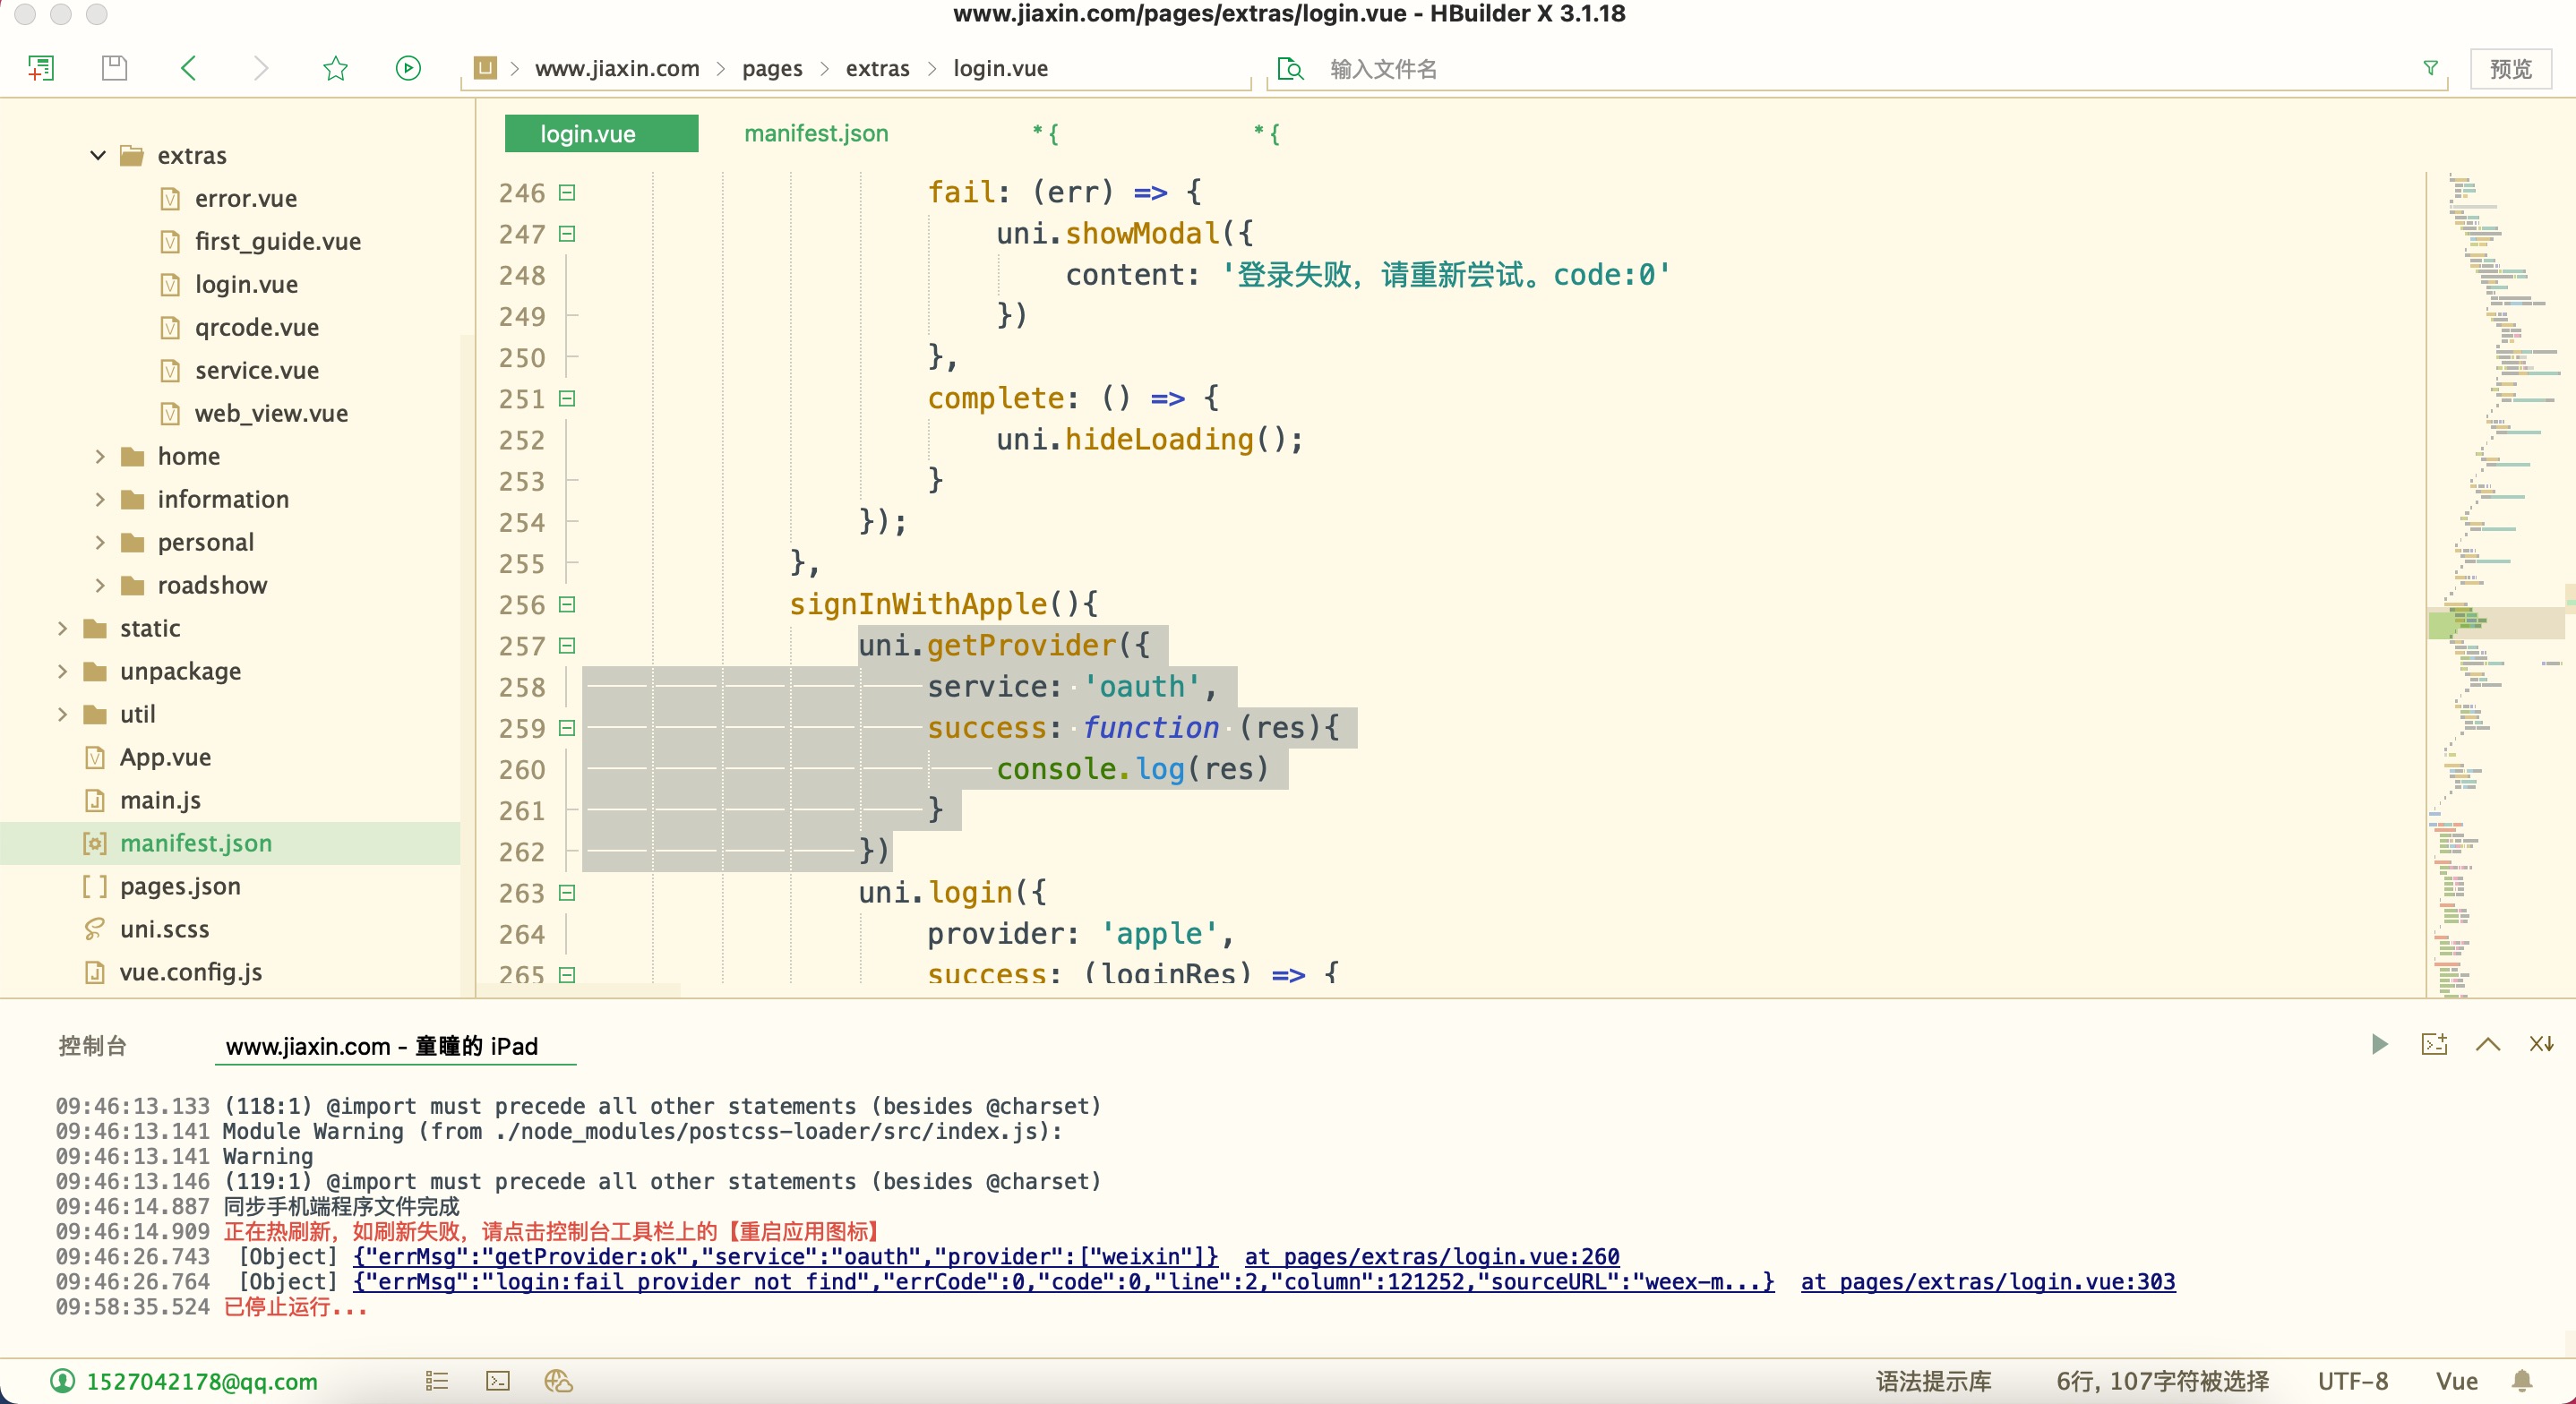Expand the static folder

tap(62, 628)
